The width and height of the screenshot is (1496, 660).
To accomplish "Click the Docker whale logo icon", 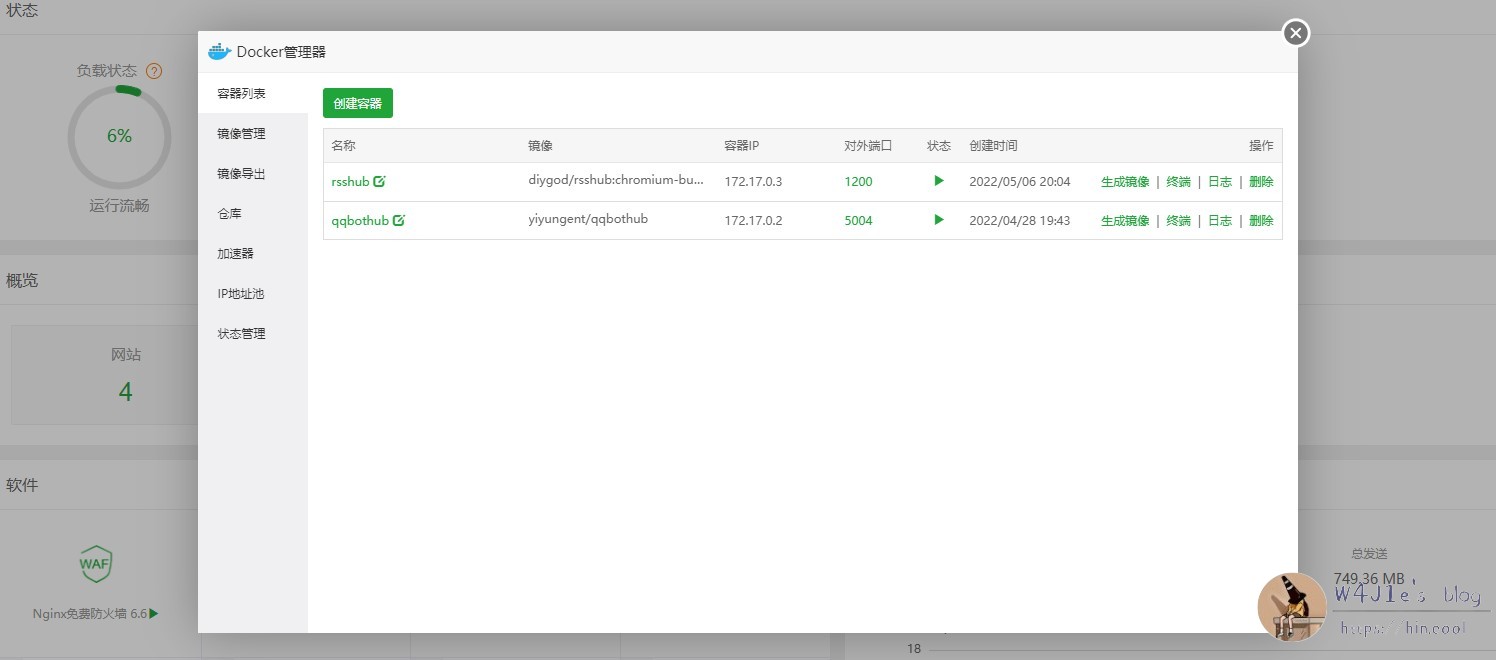I will pyautogui.click(x=220, y=52).
